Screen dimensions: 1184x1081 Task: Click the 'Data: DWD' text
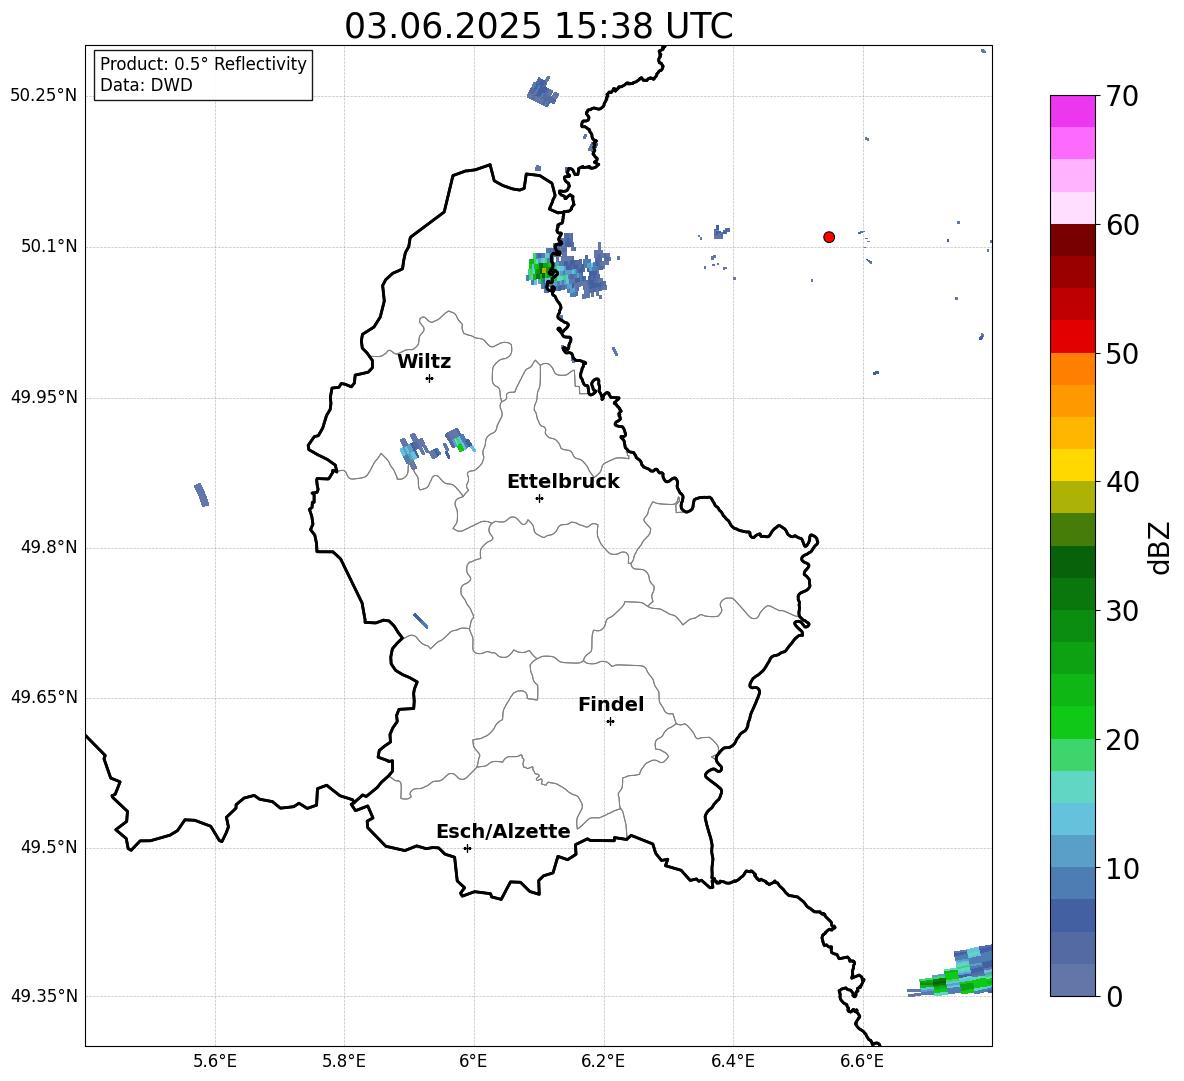tap(146, 85)
